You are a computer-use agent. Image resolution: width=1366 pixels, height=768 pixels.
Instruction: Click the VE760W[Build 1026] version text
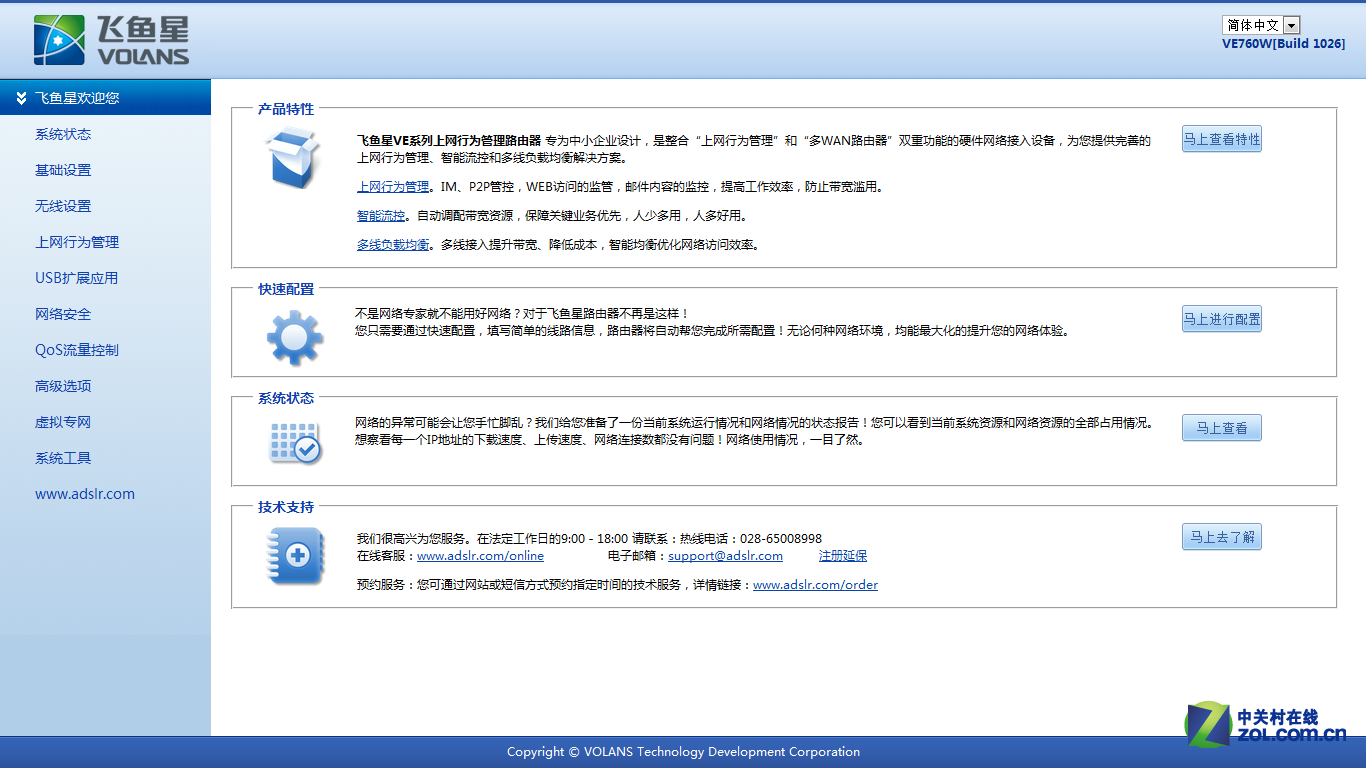click(1283, 44)
